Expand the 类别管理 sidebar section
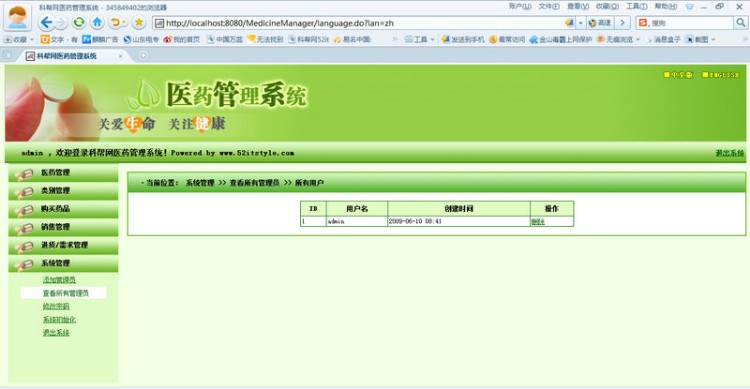Image resolution: width=750 pixels, height=389 pixels. pos(63,191)
